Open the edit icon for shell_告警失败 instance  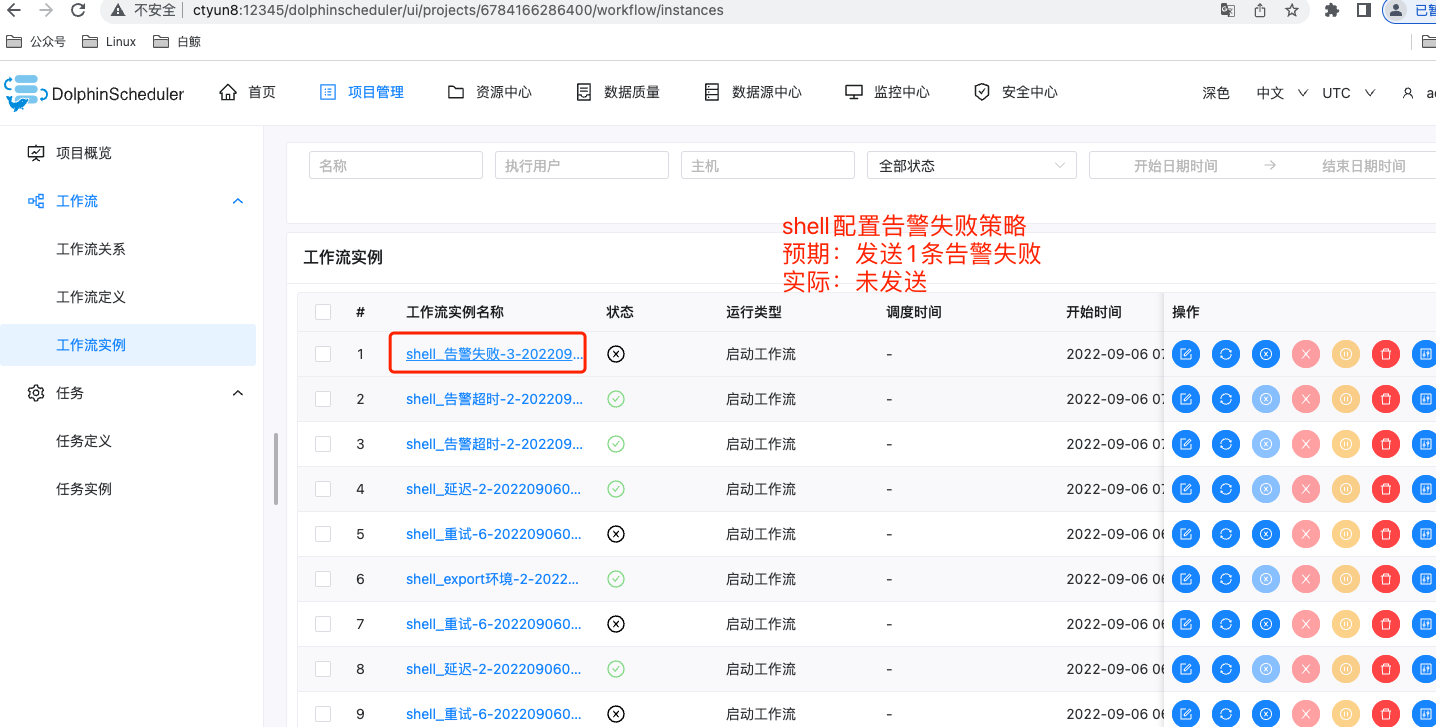(x=1186, y=353)
